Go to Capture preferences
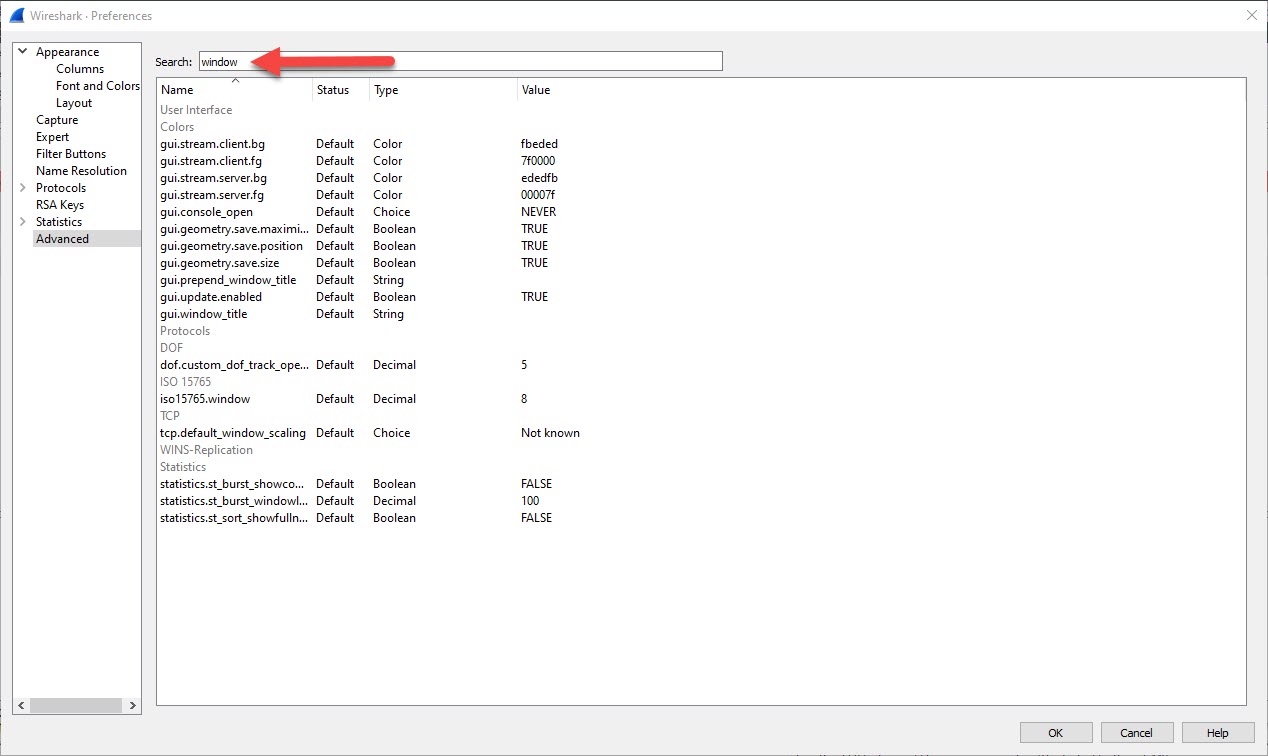This screenshot has height=756, width=1268. click(x=57, y=120)
